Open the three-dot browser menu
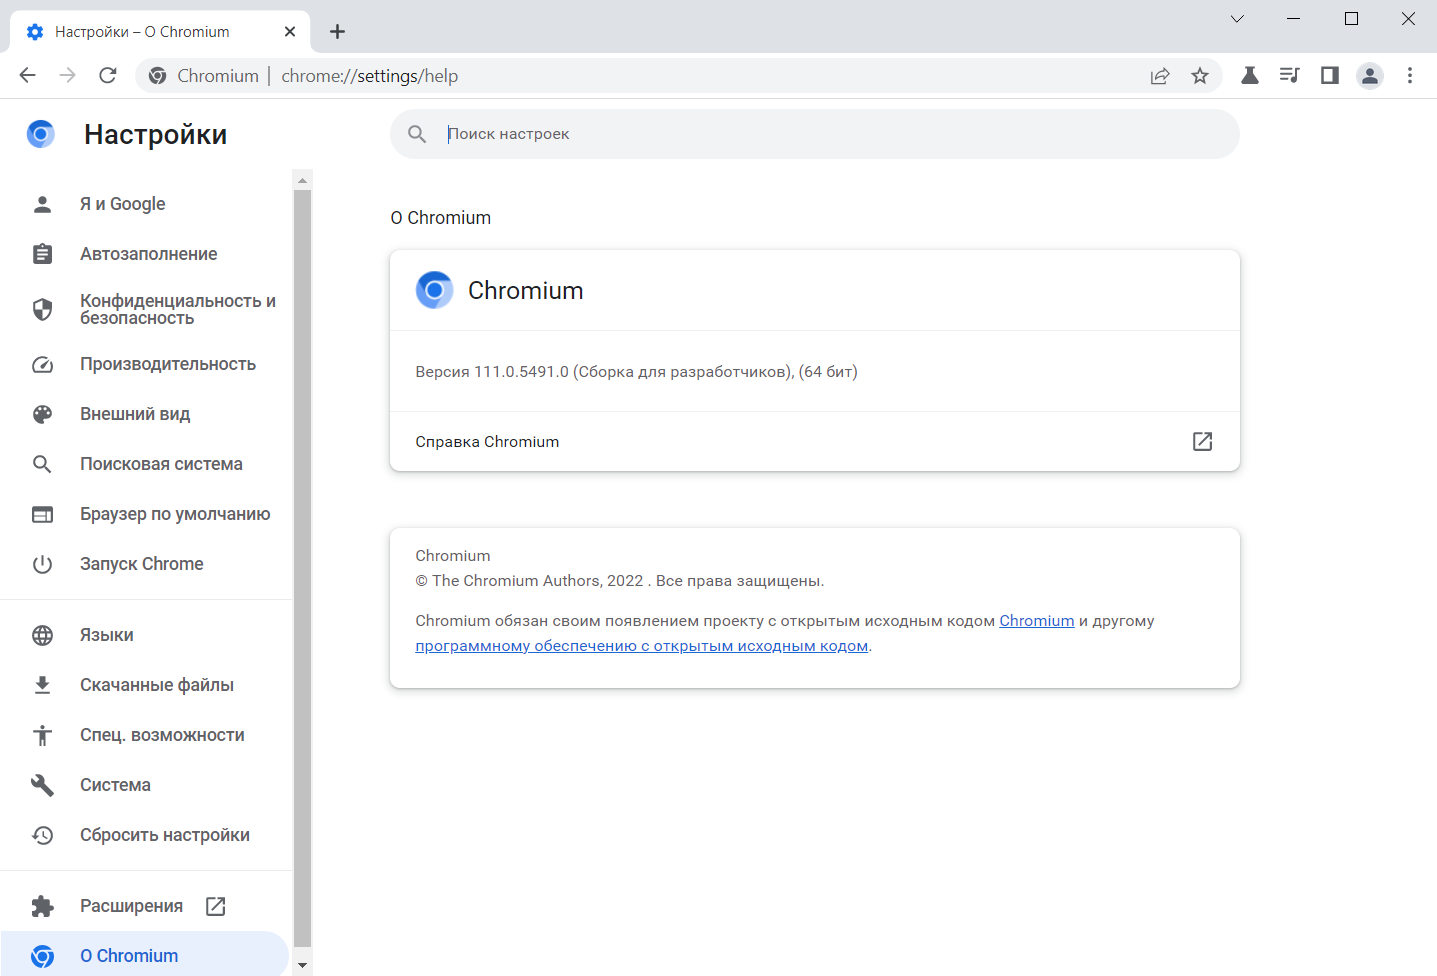This screenshot has width=1437, height=976. tap(1410, 75)
